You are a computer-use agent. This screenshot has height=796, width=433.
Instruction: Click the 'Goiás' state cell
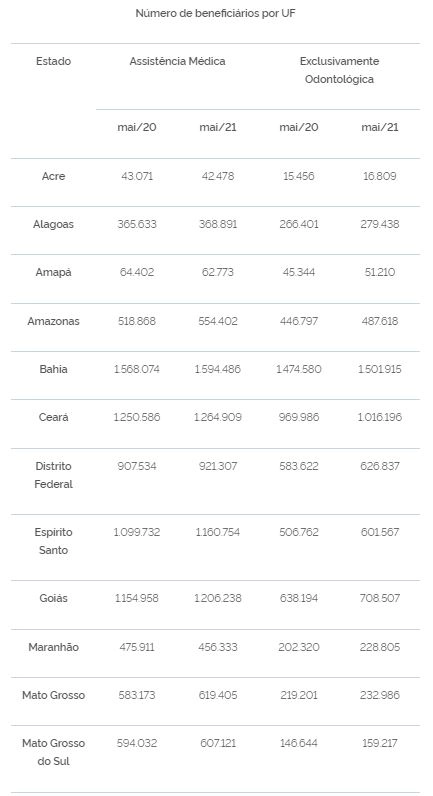[x=53, y=599]
